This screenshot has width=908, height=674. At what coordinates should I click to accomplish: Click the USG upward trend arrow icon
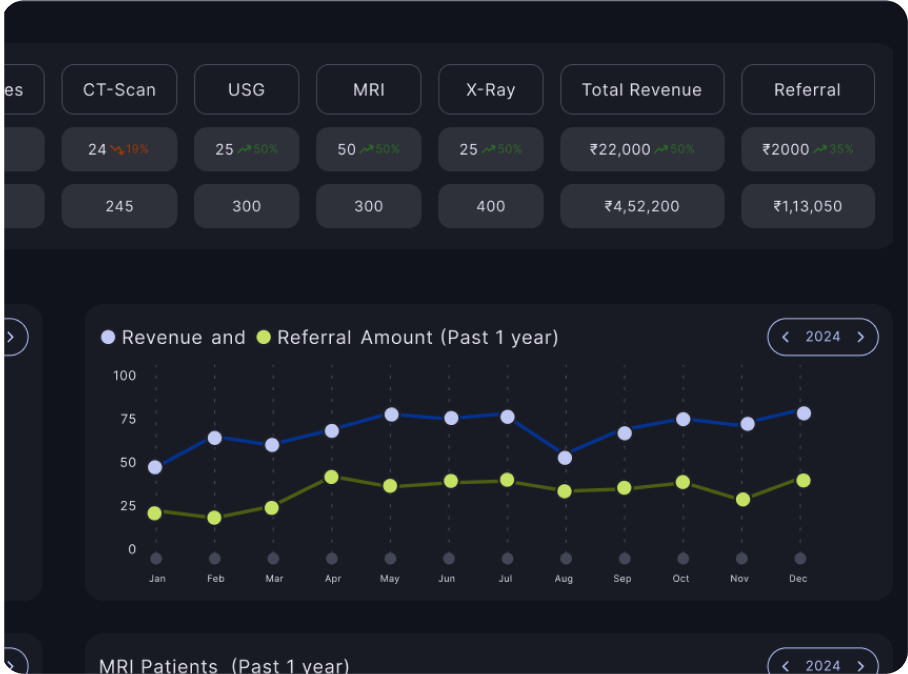[244, 149]
